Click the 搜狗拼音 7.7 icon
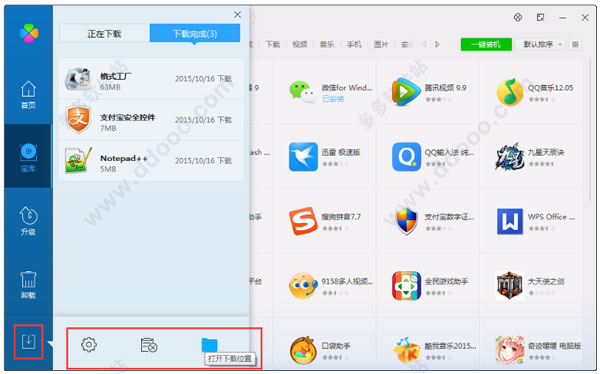Viewport: 600px width, 374px height. (303, 221)
